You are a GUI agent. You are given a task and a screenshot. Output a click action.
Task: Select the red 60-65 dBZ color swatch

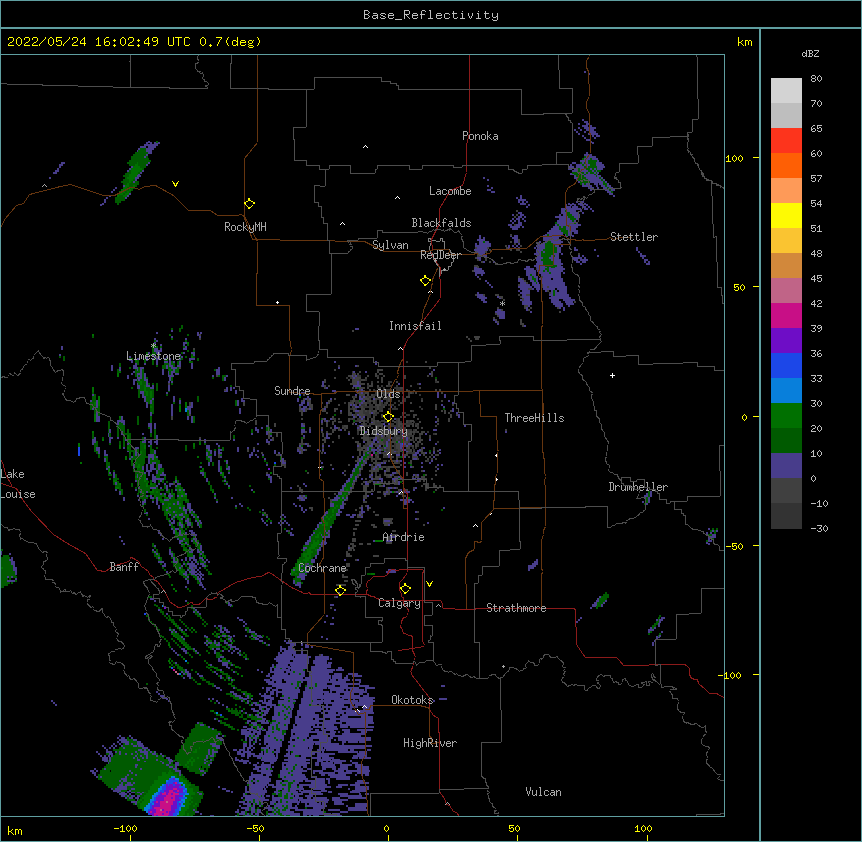click(786, 141)
